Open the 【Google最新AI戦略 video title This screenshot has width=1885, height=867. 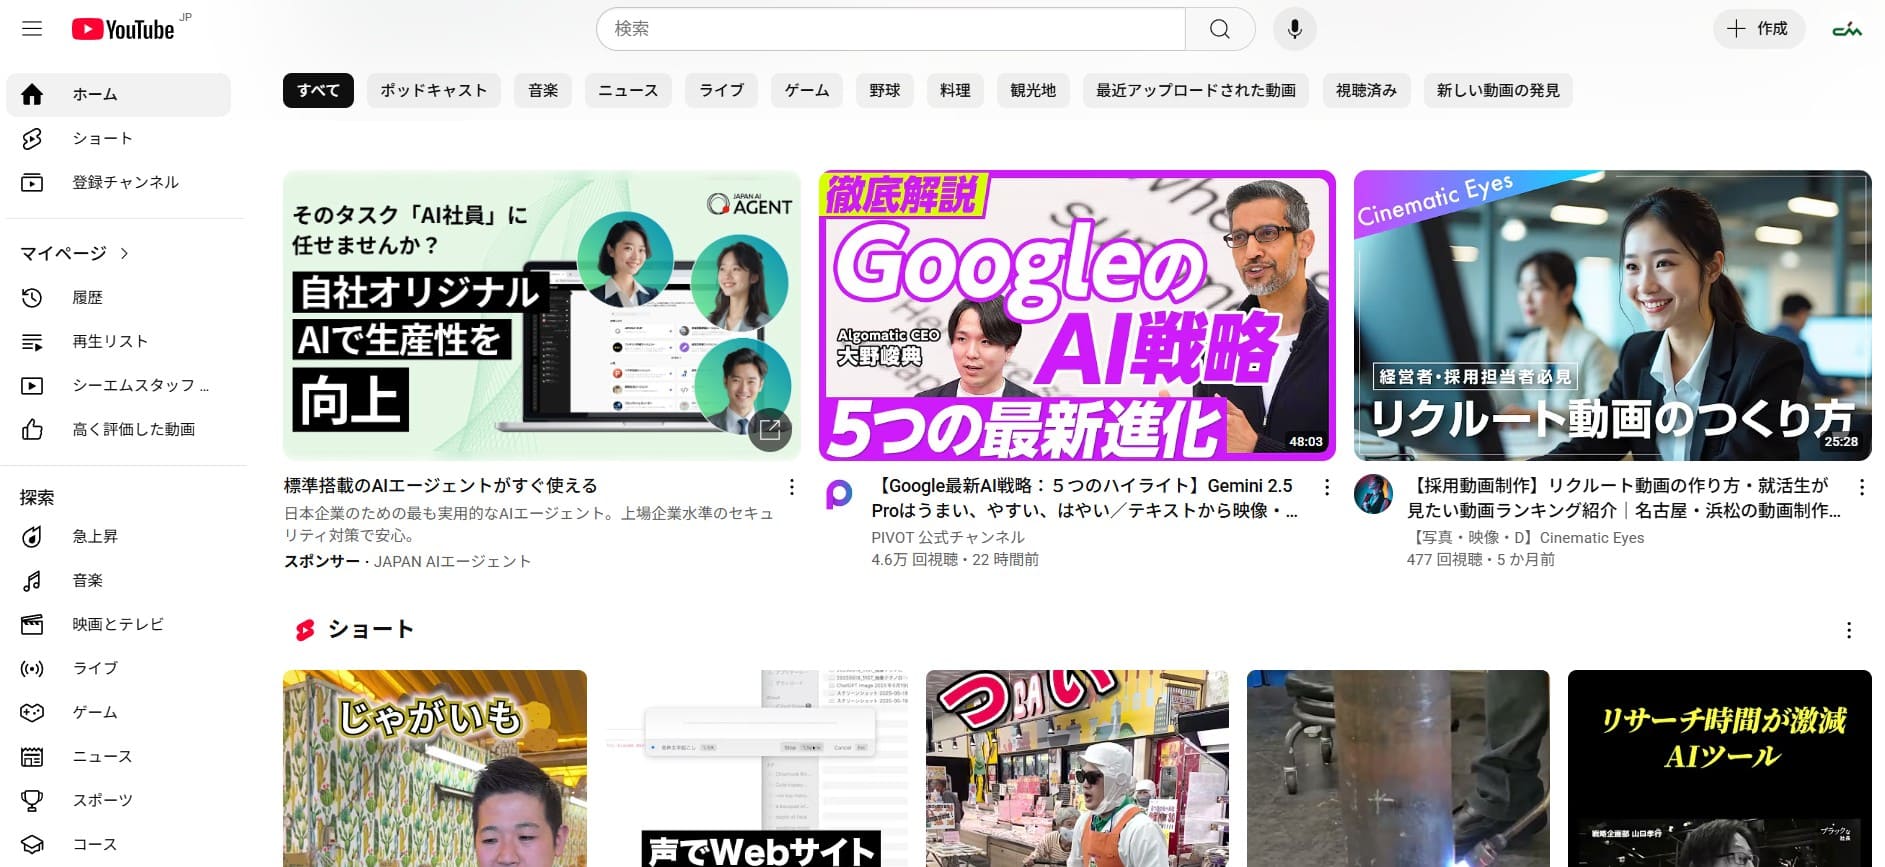[1085, 498]
